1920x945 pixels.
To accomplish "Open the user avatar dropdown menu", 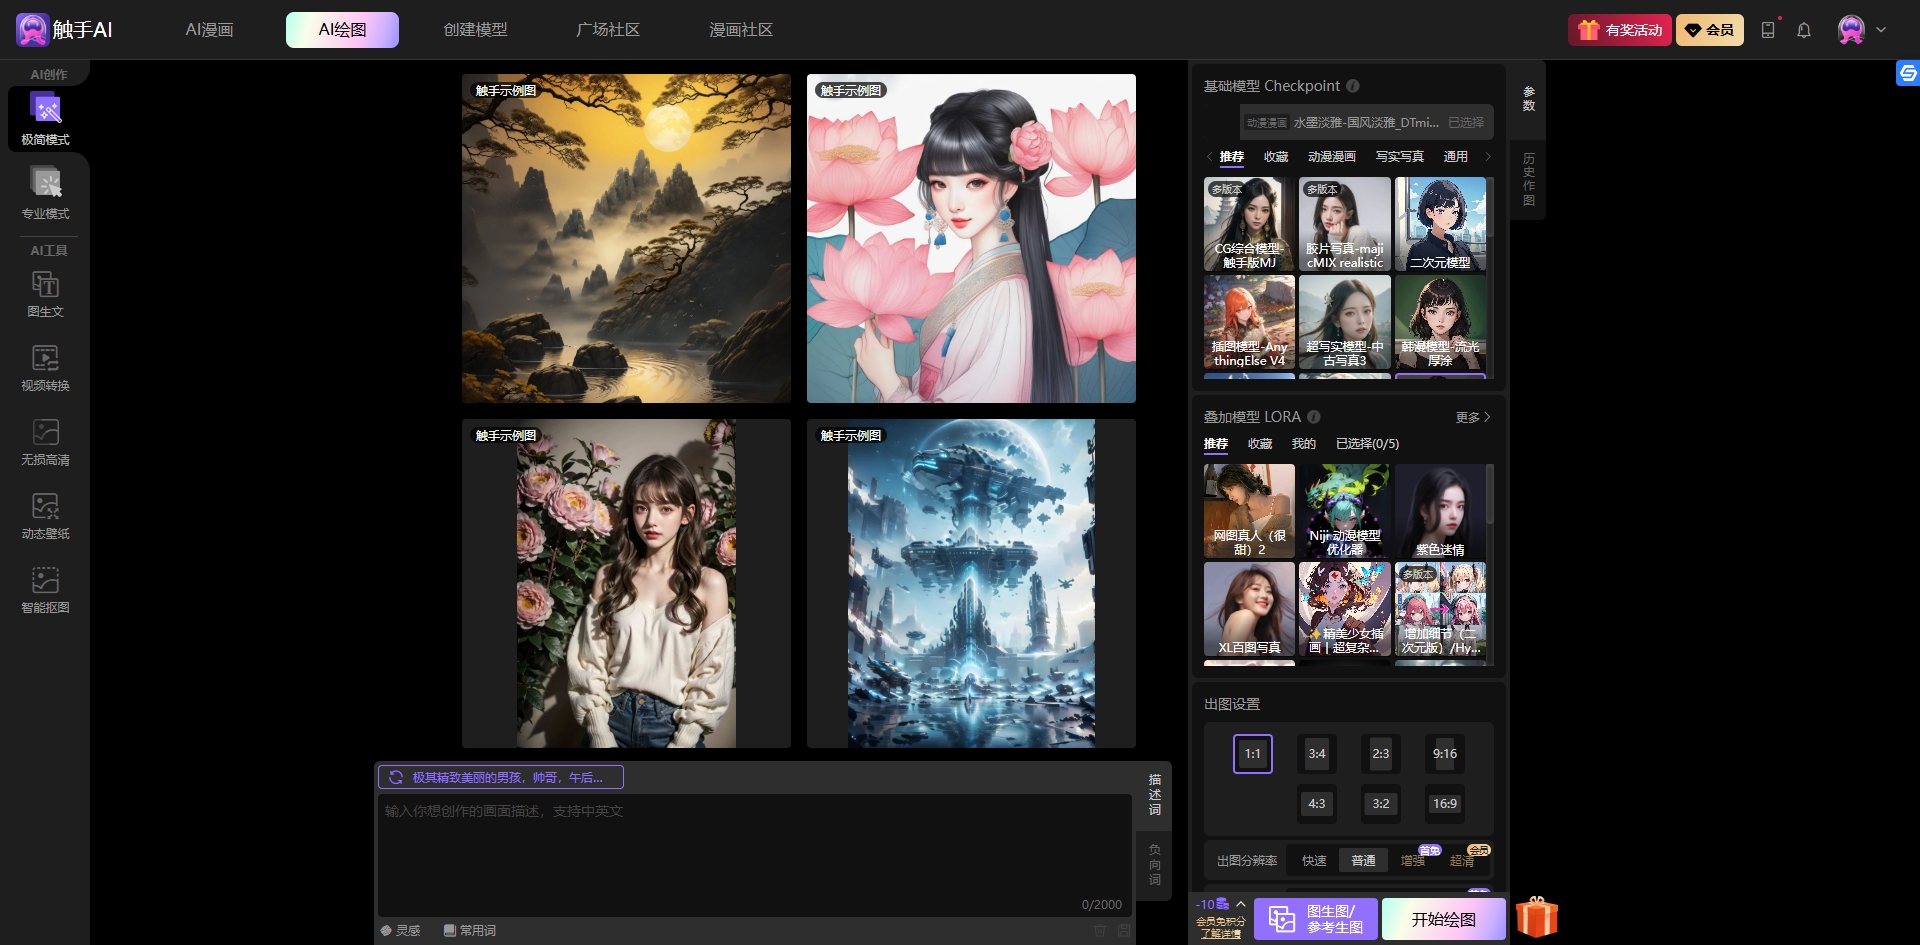I will (1862, 30).
